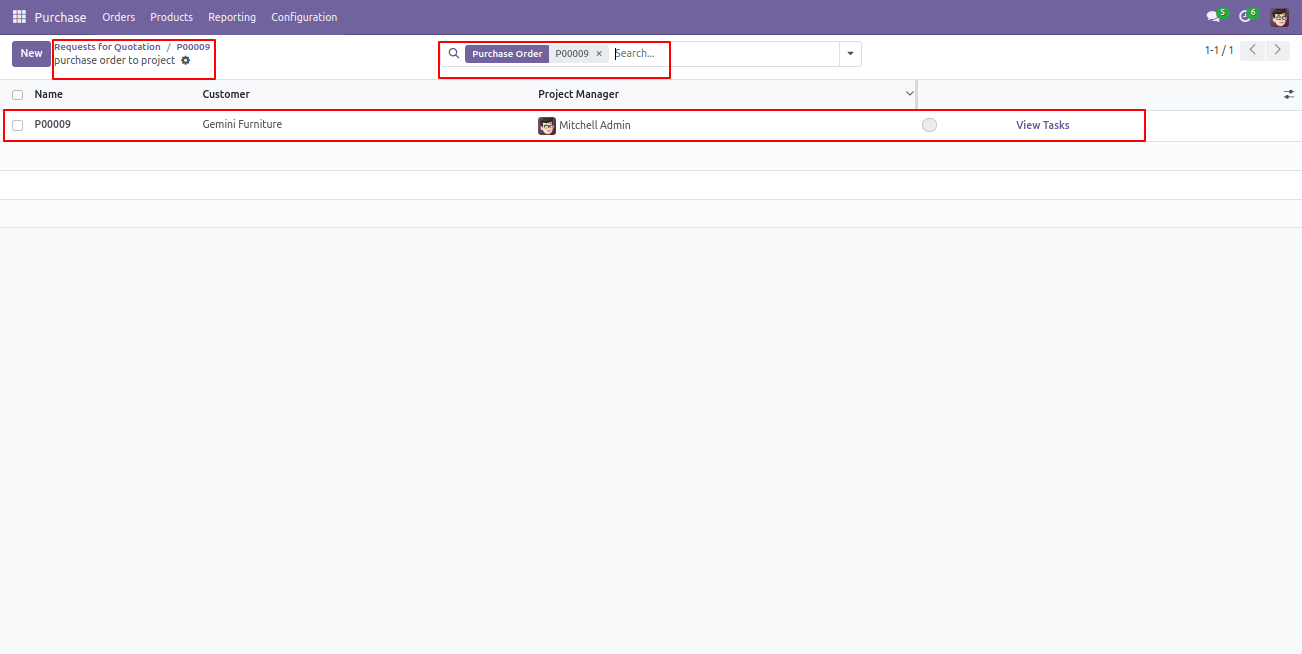Open the Reporting menu
Screen dimensions: 1302x654
pos(232,17)
